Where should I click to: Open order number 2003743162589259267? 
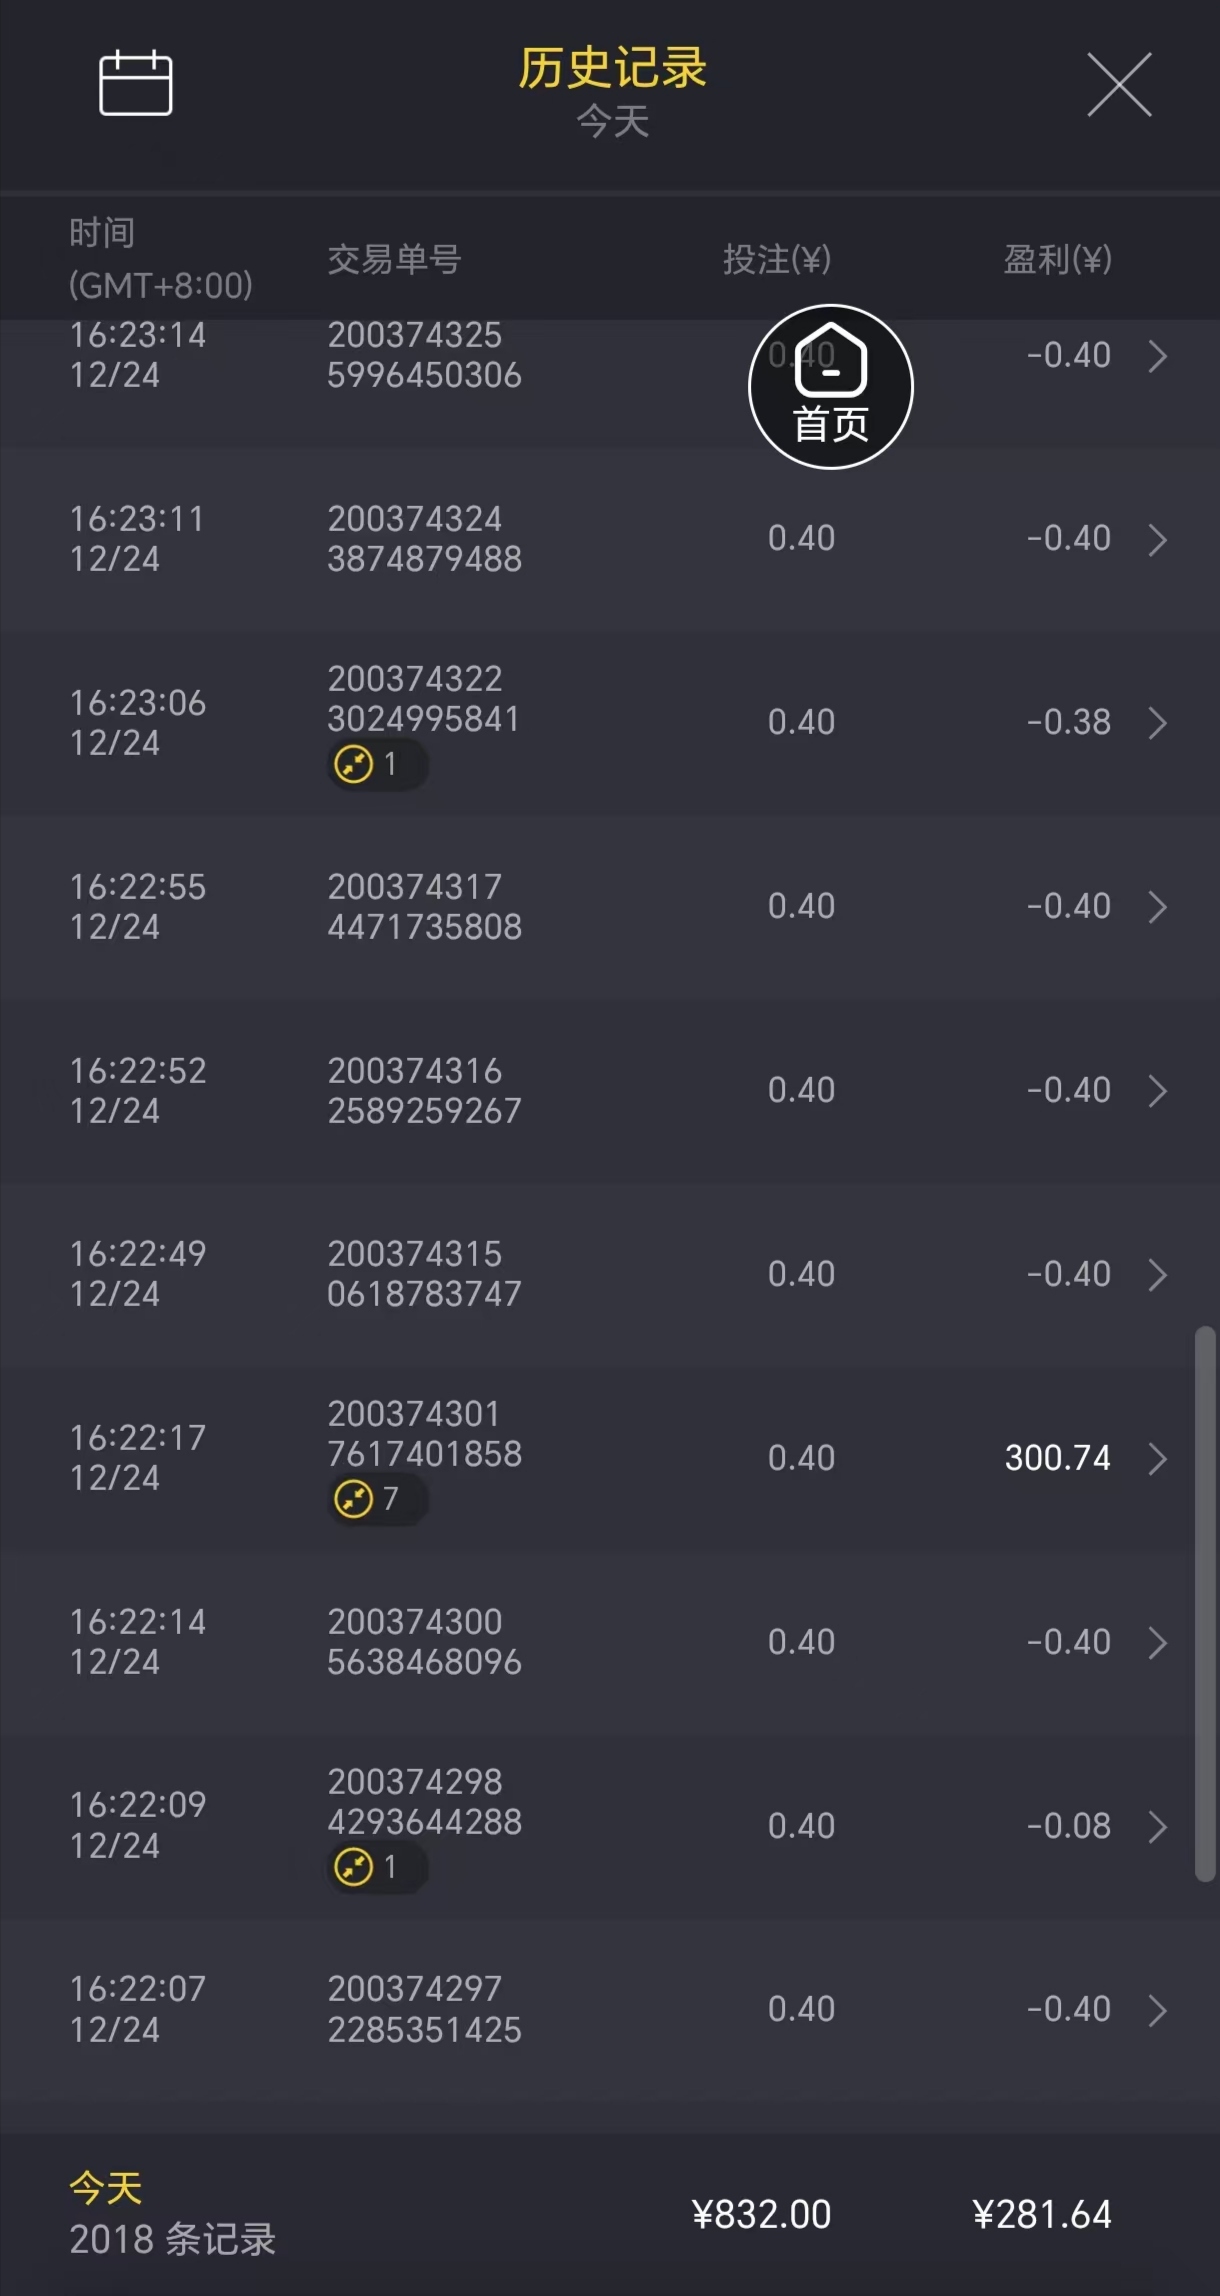[x=424, y=1091]
